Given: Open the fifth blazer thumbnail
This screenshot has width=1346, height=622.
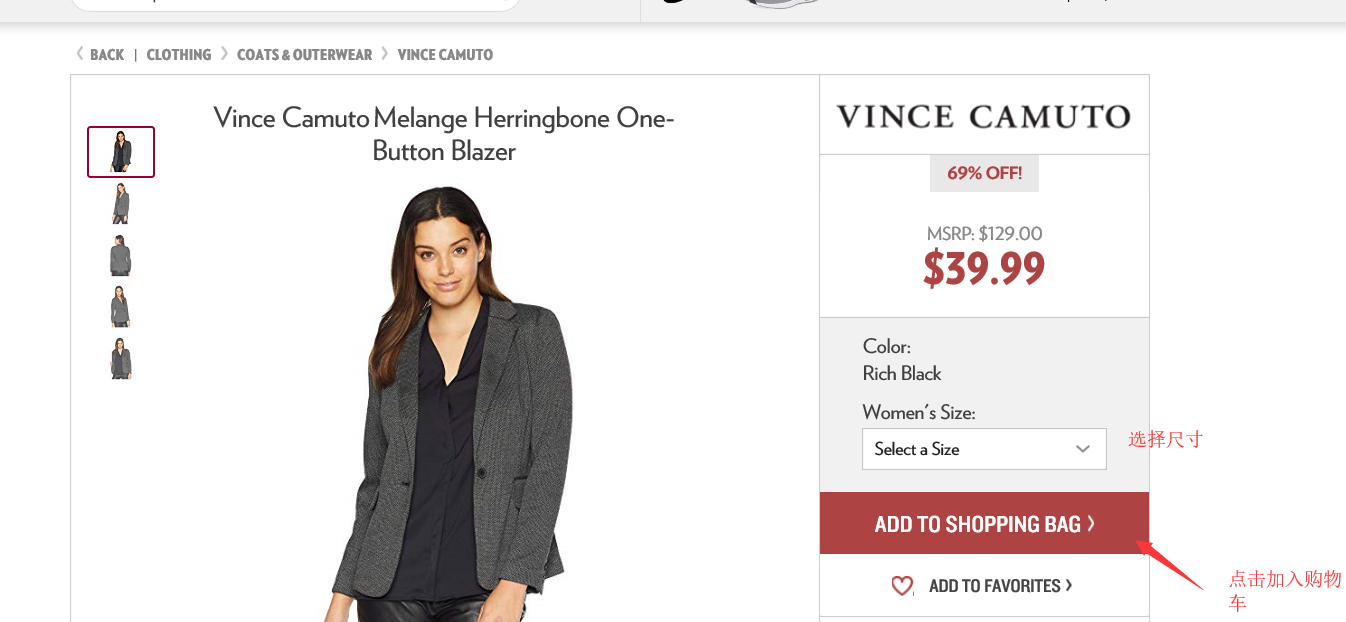Looking at the screenshot, I should 121,358.
